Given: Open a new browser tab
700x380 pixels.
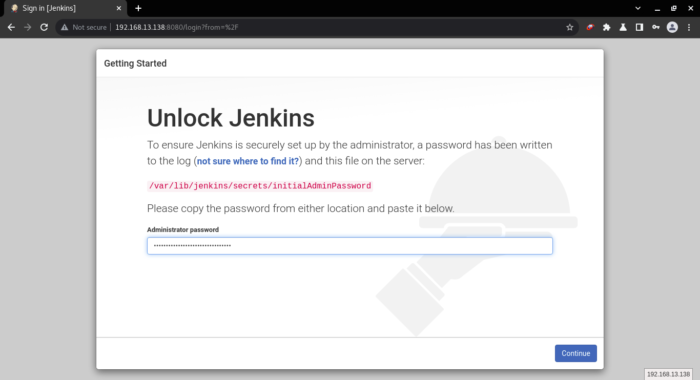Looking at the screenshot, I should click(x=138, y=8).
